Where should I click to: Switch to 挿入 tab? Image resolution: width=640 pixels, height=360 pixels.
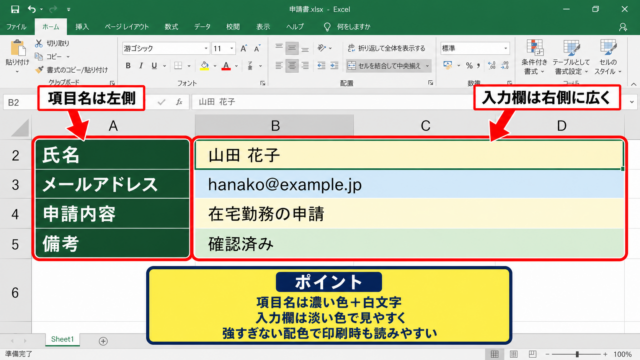[82, 27]
